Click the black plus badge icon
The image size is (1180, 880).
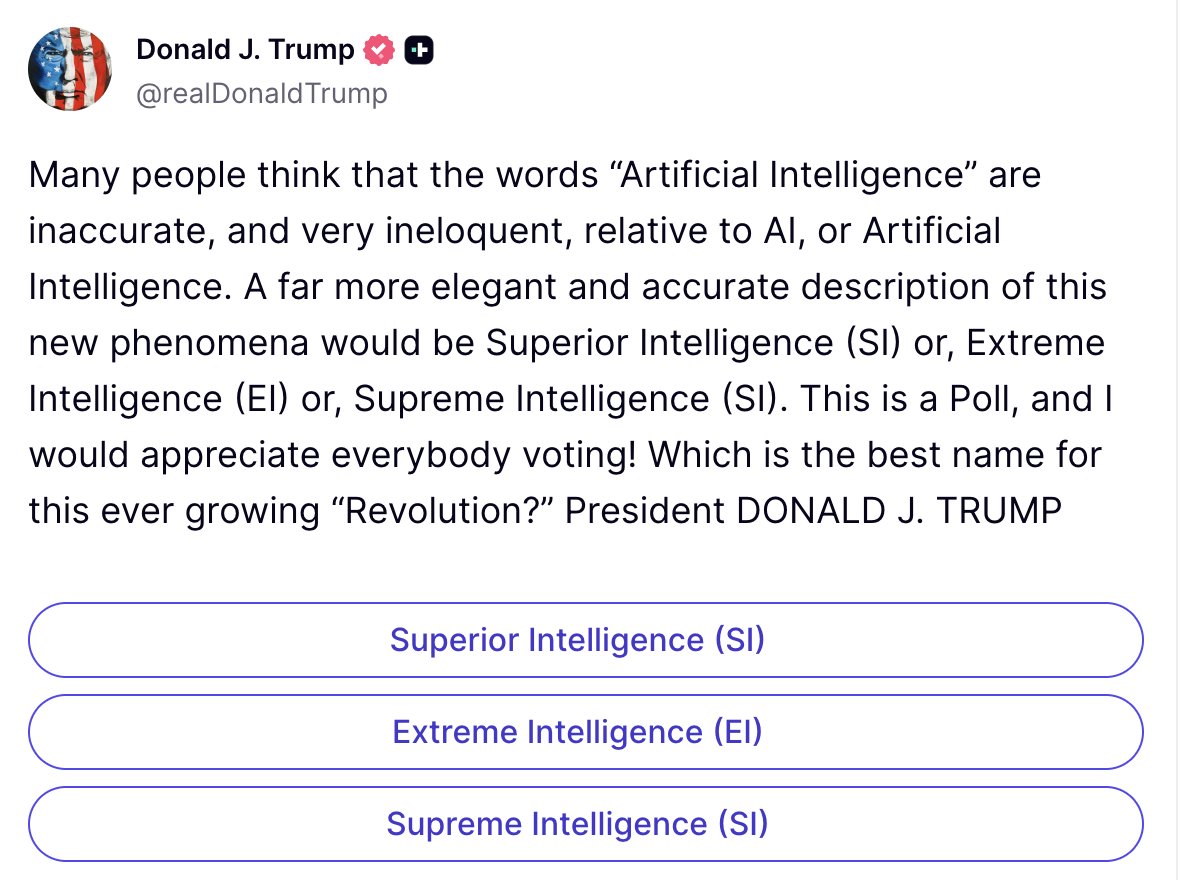click(419, 50)
